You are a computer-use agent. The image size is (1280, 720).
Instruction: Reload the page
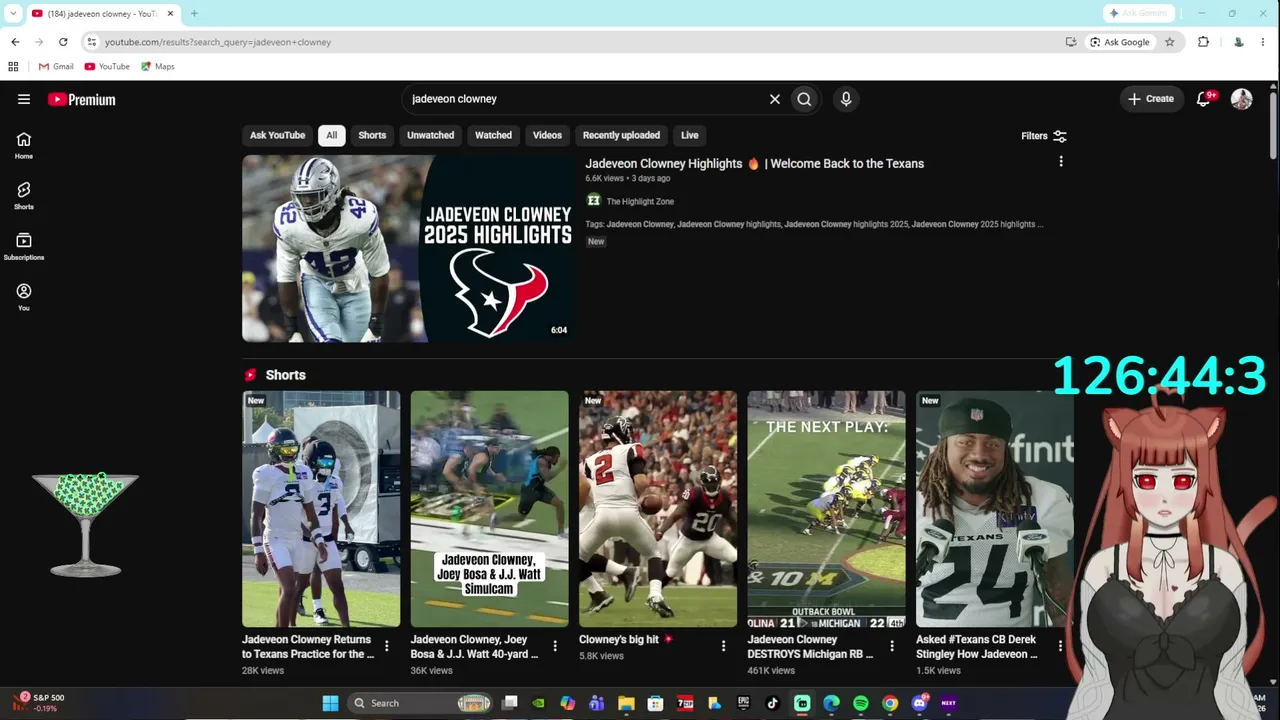coord(63,42)
